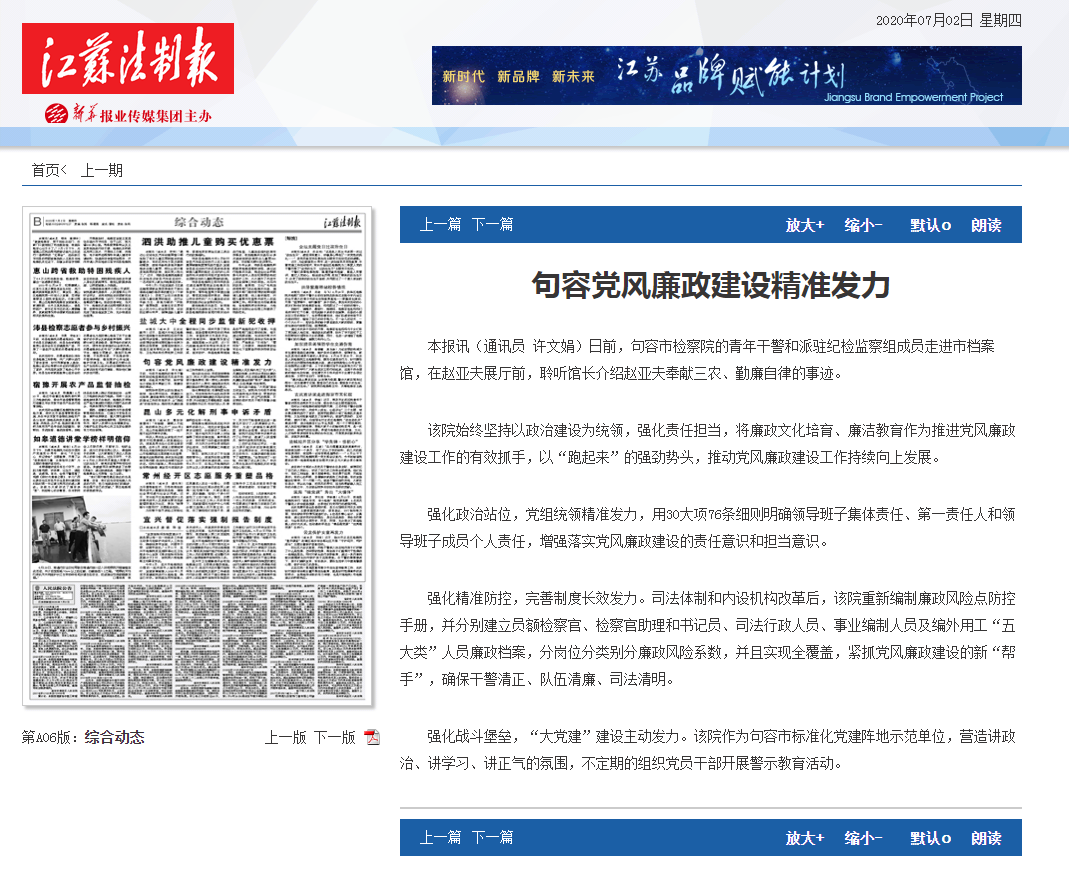
Task: Click the 第A06版 page number label
Action: (x=50, y=737)
